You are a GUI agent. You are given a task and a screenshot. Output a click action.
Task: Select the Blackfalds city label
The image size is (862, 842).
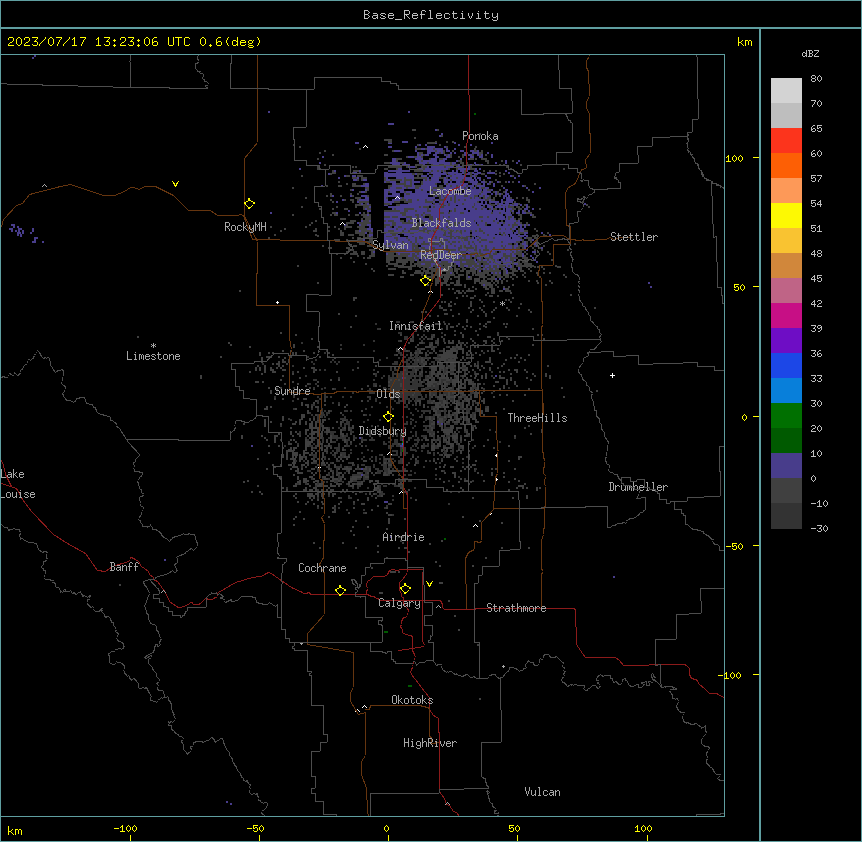click(x=441, y=223)
